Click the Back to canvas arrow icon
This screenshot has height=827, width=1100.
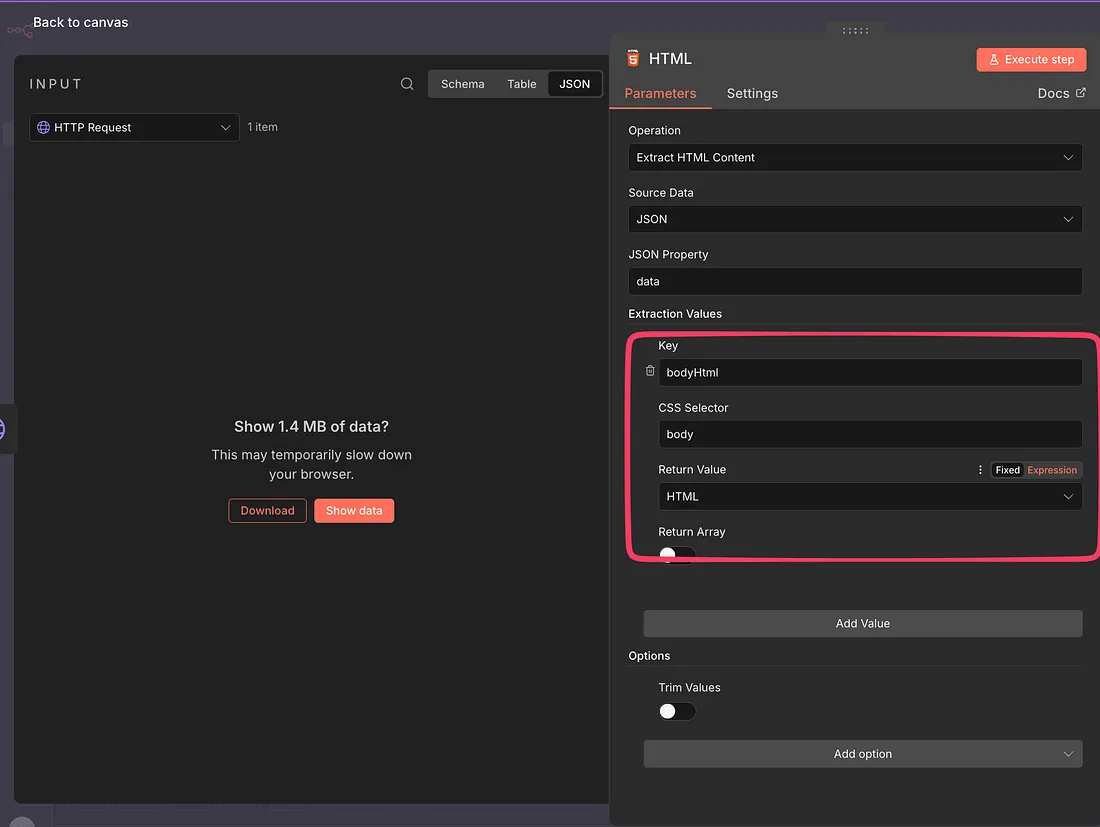[18, 30]
